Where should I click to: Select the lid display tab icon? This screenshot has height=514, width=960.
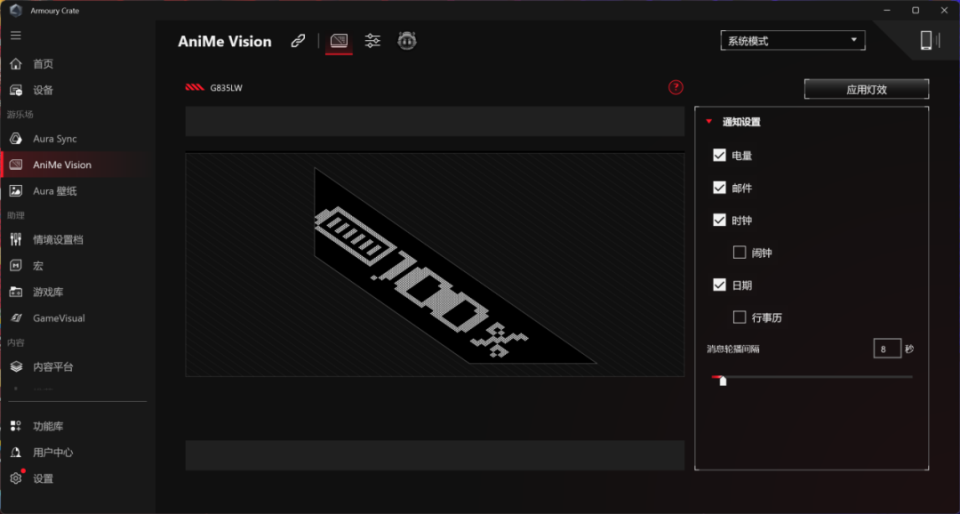pos(339,41)
